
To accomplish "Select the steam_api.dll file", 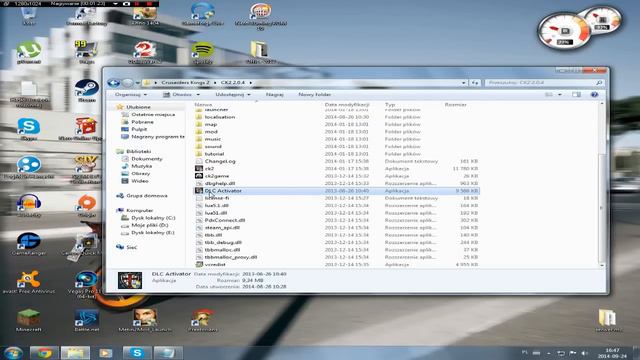I will [x=336, y=228].
